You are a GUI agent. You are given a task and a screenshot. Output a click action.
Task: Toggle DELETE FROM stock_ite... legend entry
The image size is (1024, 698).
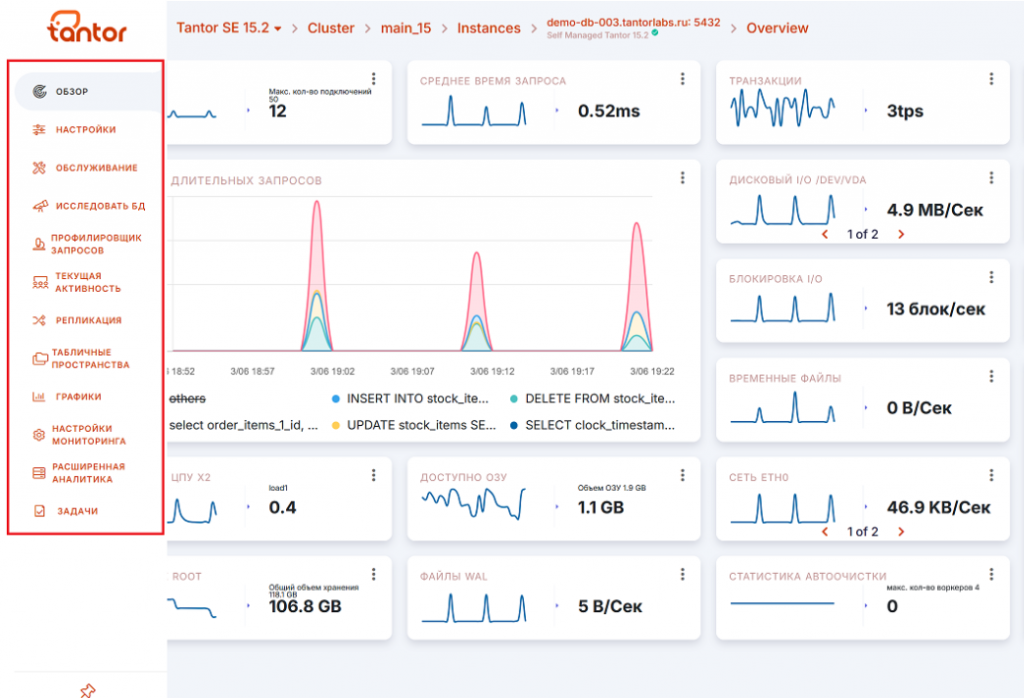tap(592, 398)
